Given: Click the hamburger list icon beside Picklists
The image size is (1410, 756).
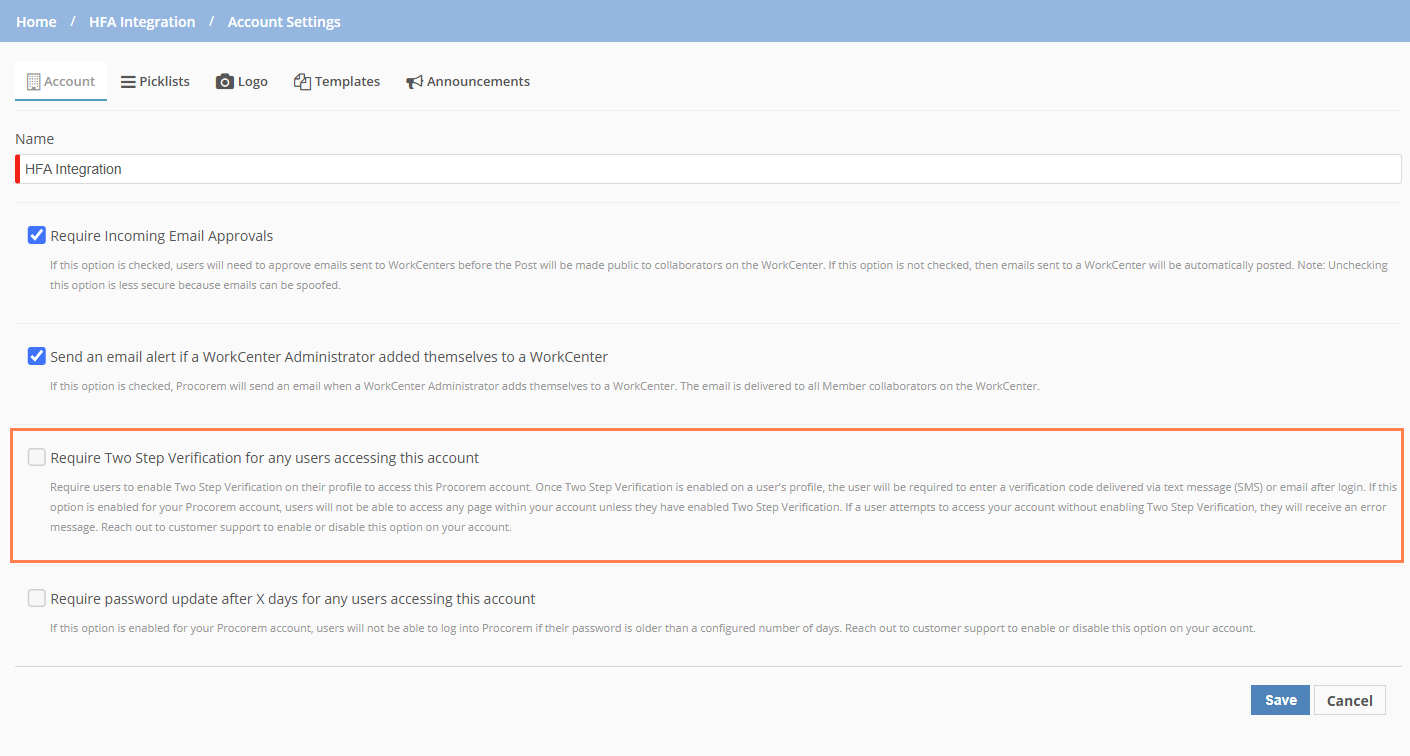Looking at the screenshot, I should pos(128,82).
